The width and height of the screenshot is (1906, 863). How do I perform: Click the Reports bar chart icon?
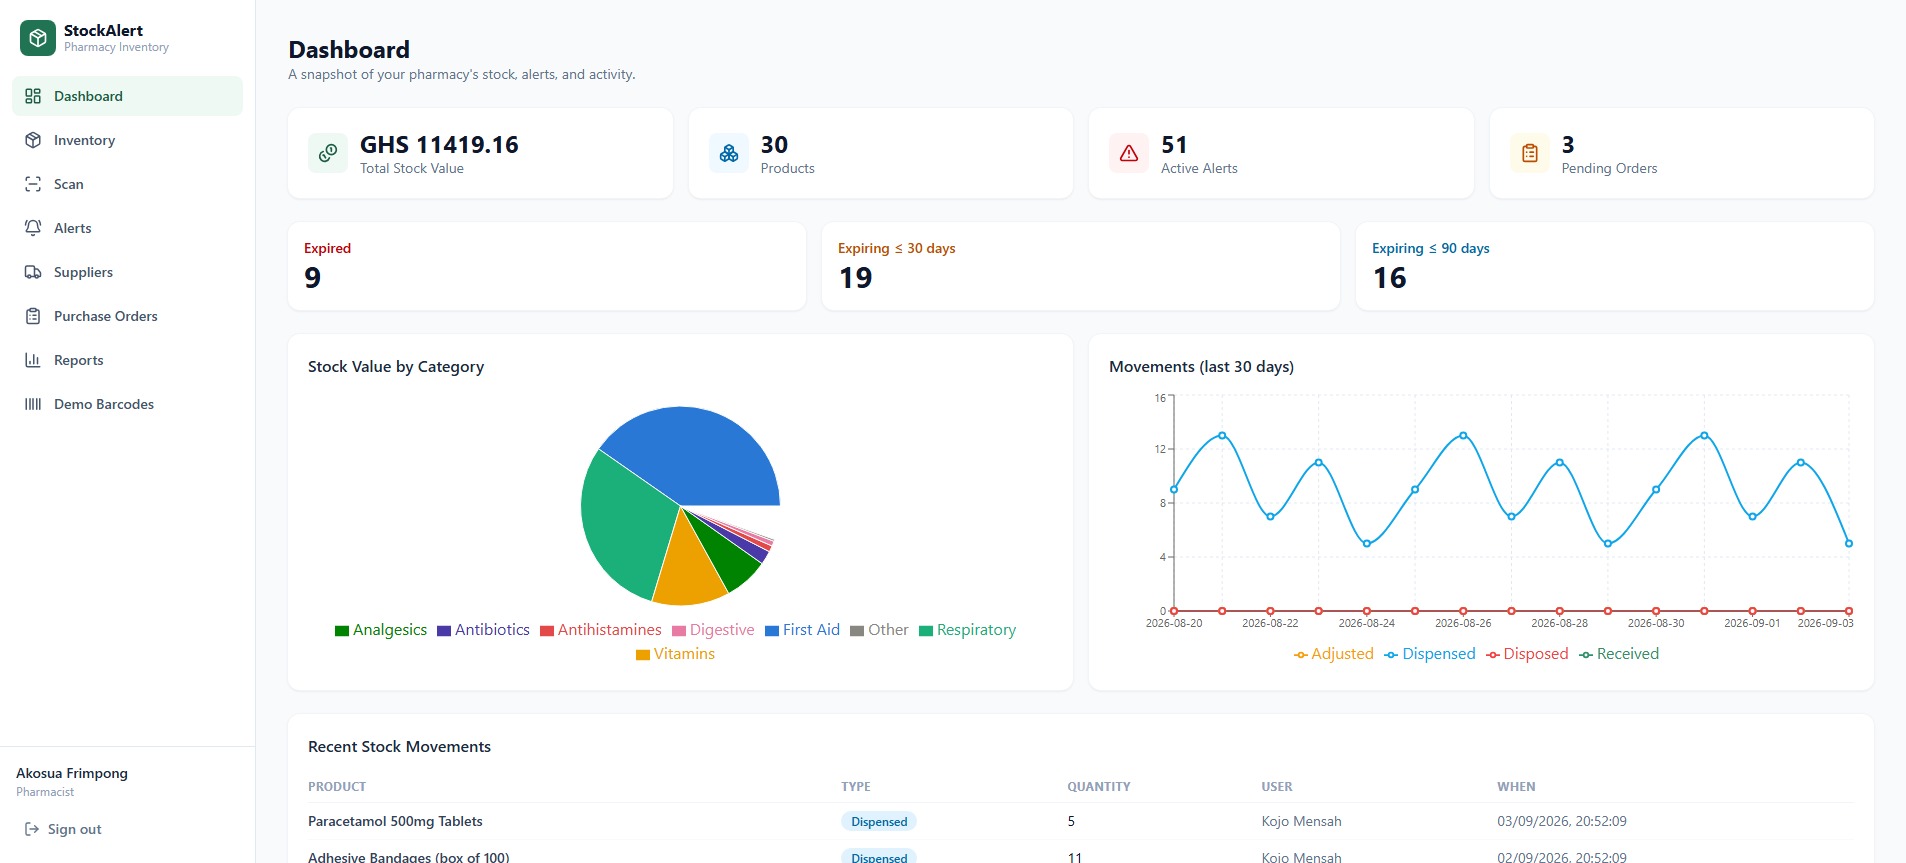[33, 360]
